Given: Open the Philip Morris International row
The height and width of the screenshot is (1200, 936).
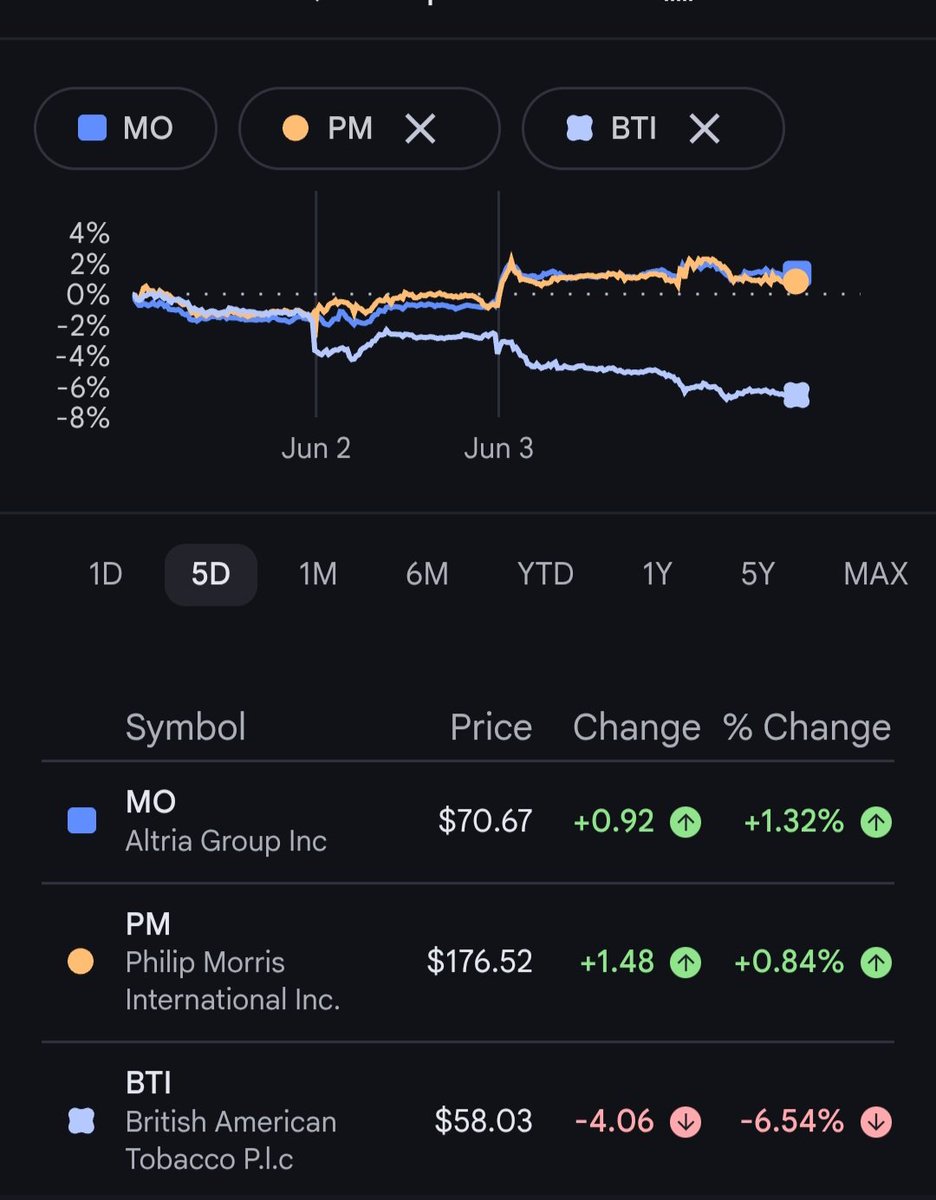Looking at the screenshot, I should click(x=468, y=962).
